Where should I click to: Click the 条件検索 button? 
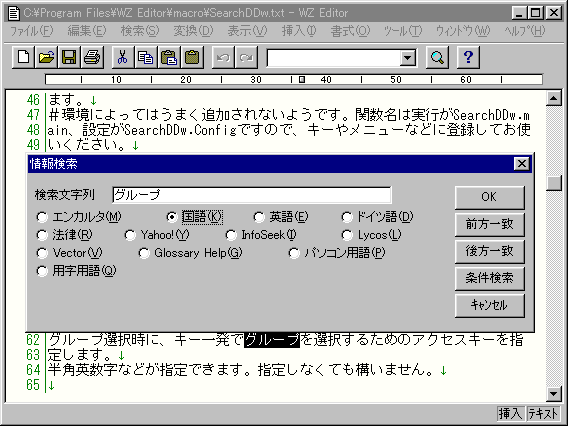click(x=489, y=278)
